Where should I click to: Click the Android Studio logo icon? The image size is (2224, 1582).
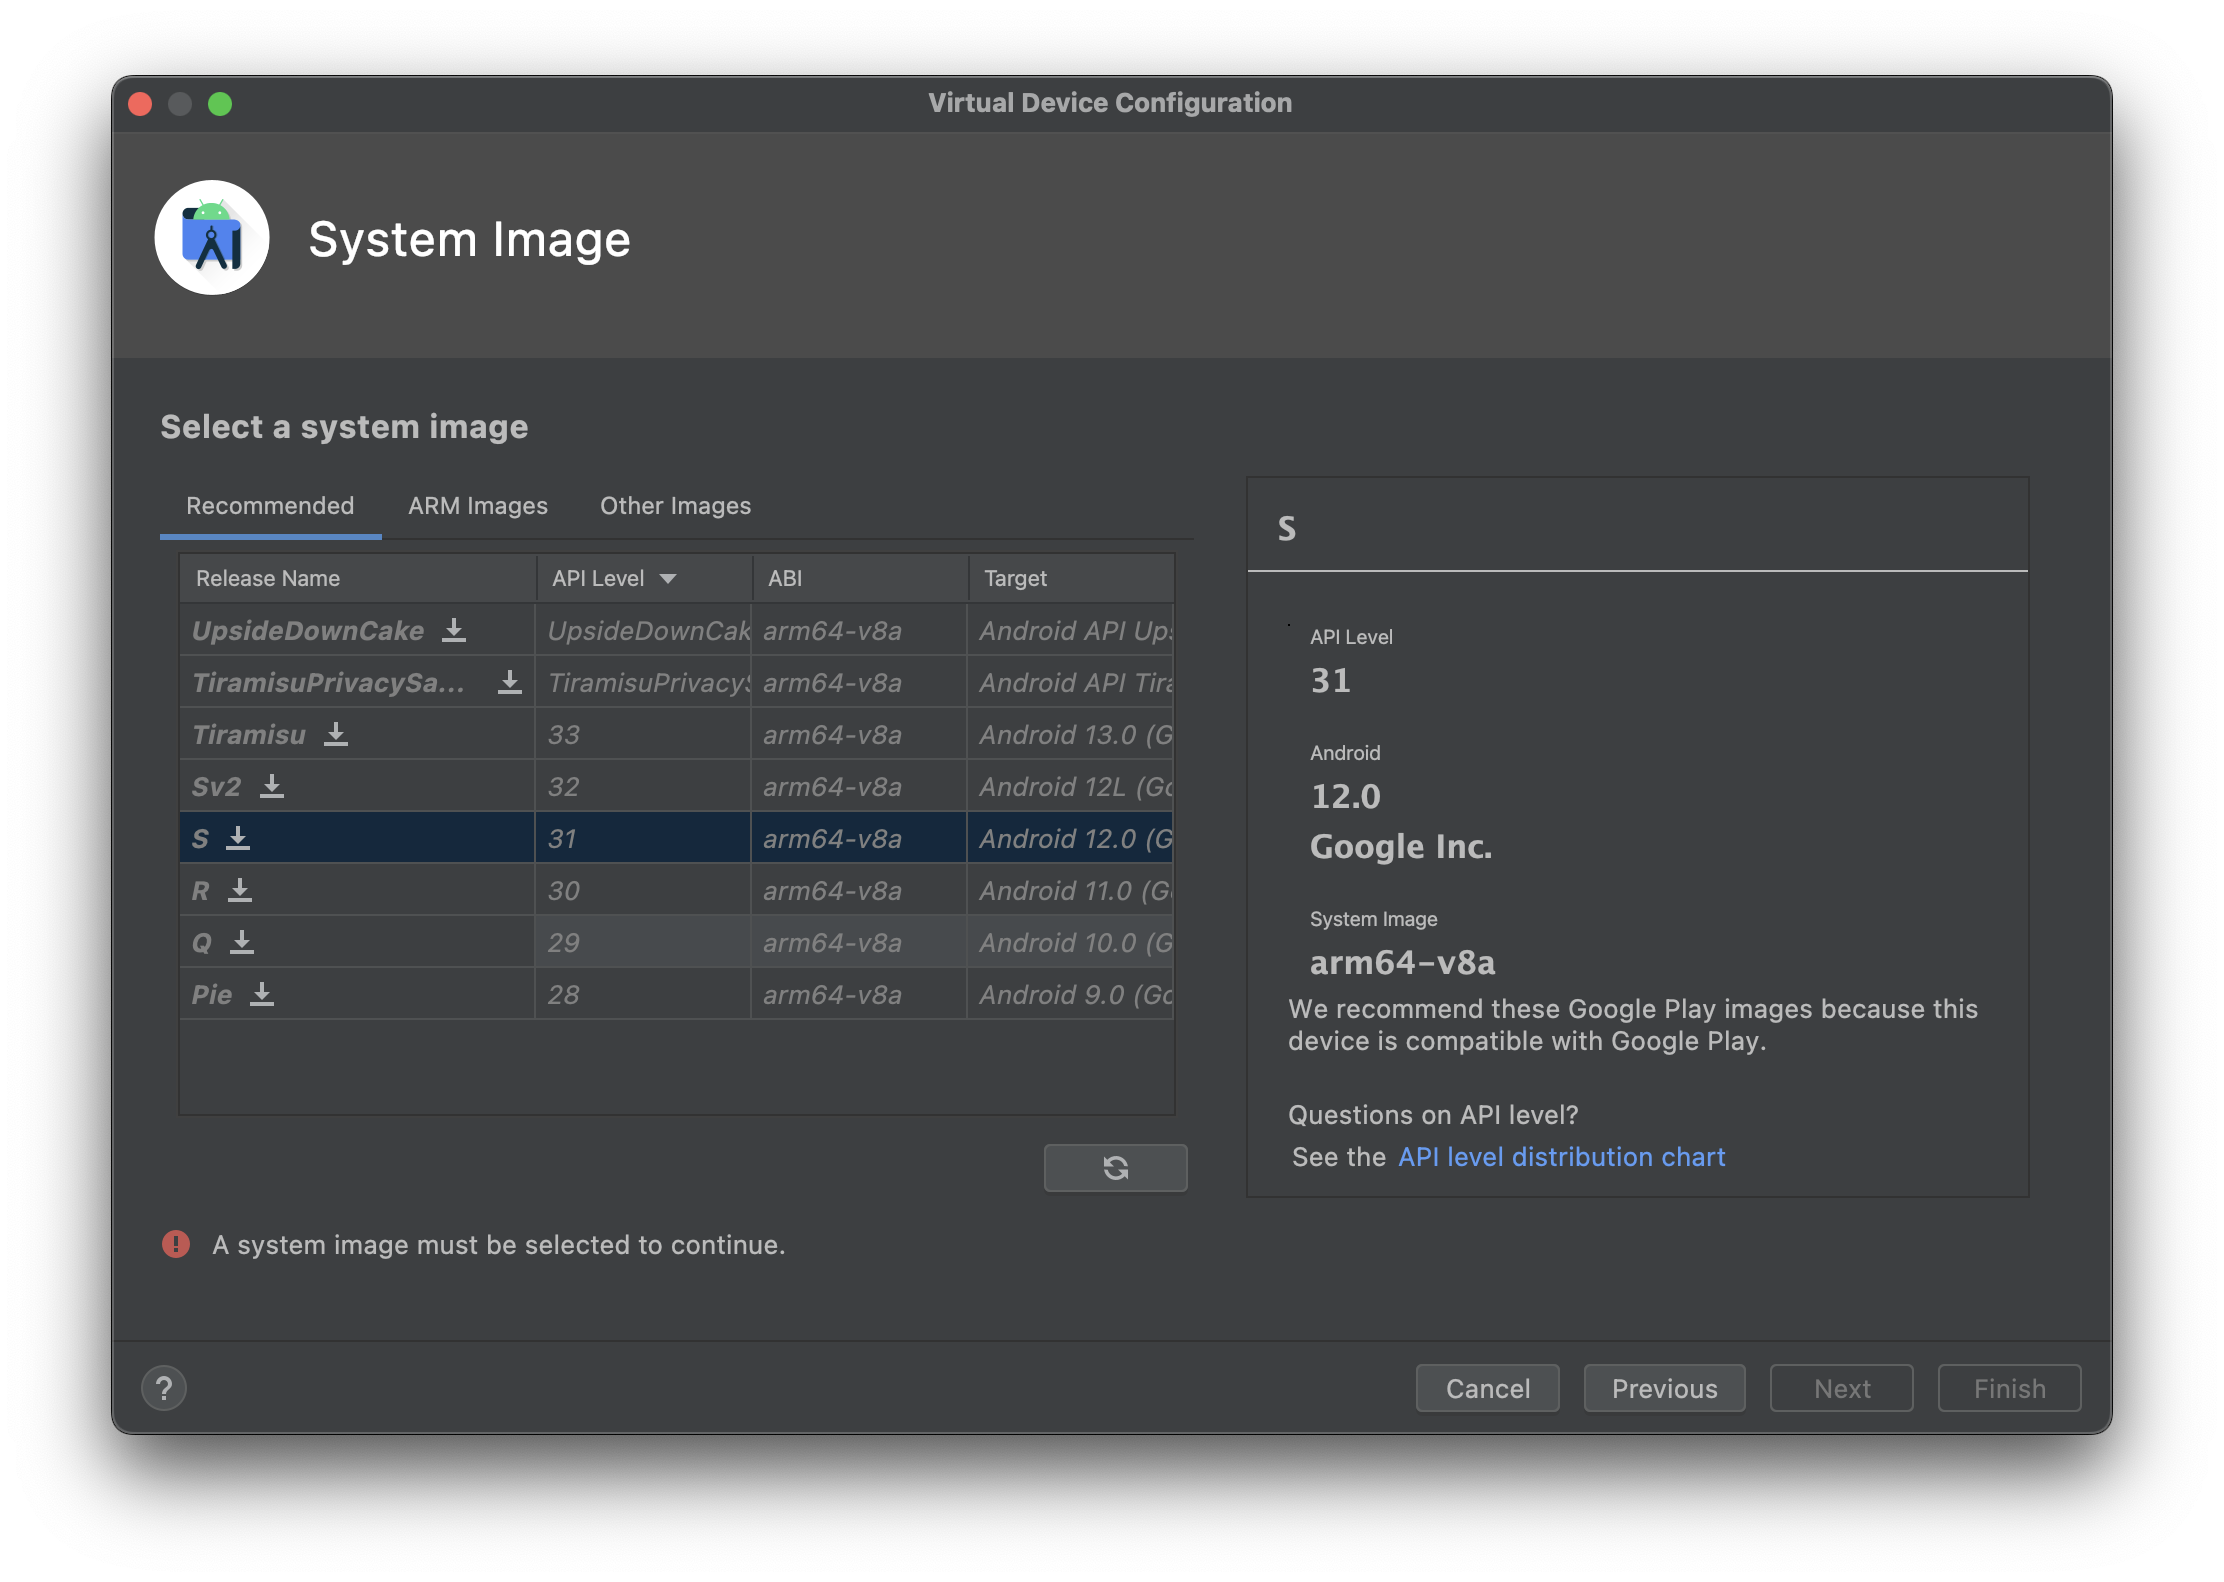click(212, 238)
